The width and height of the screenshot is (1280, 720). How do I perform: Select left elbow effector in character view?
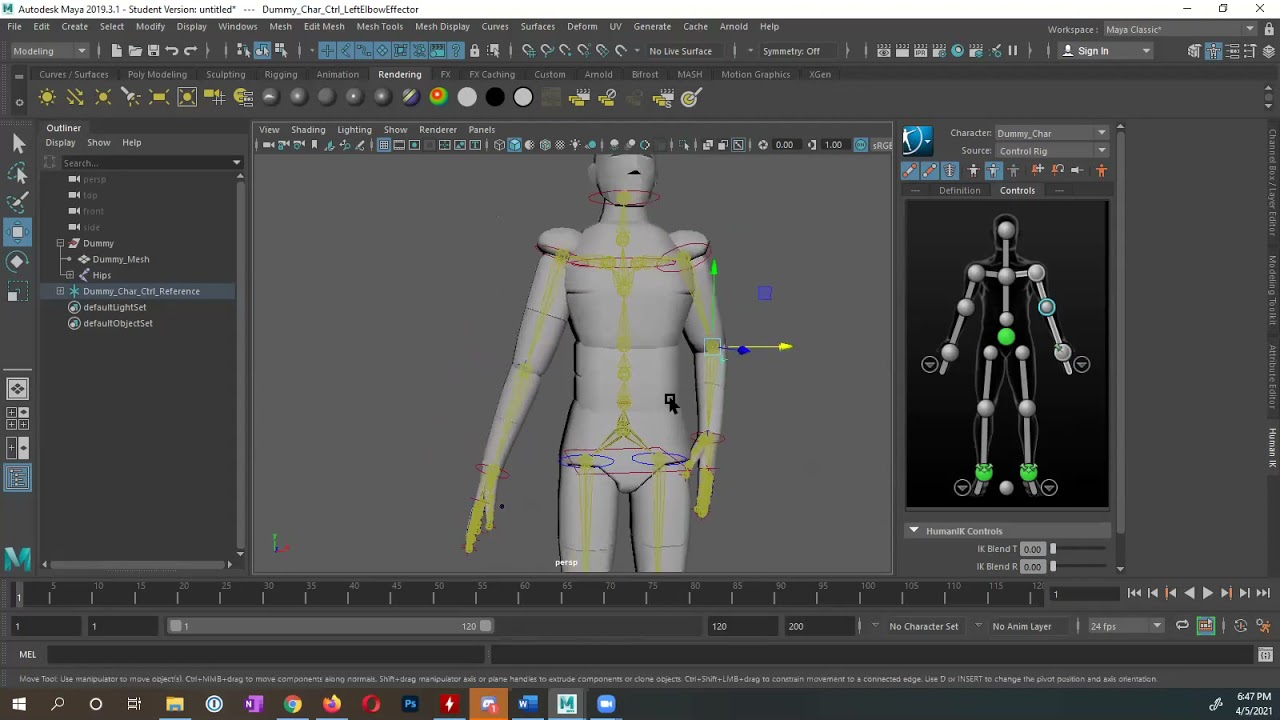pyautogui.click(x=1046, y=307)
